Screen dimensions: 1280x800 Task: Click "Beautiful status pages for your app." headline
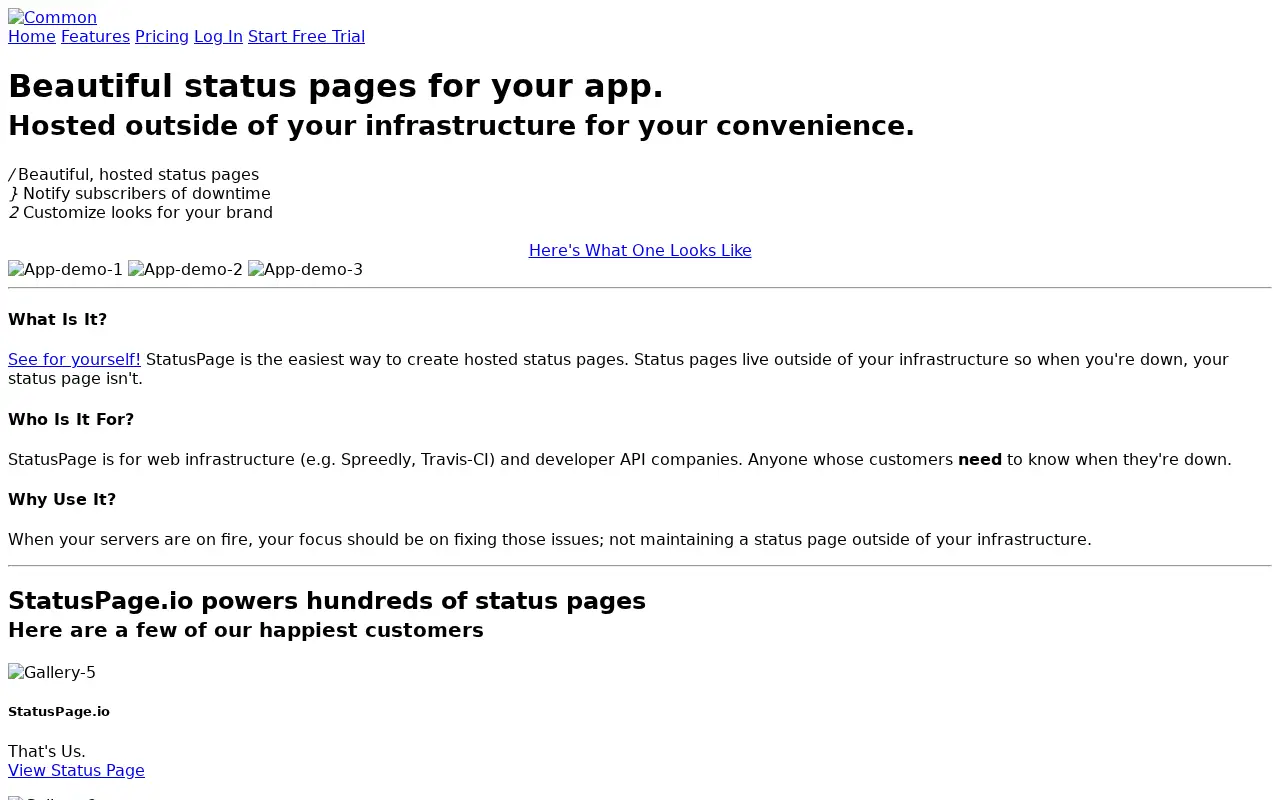[x=336, y=86]
